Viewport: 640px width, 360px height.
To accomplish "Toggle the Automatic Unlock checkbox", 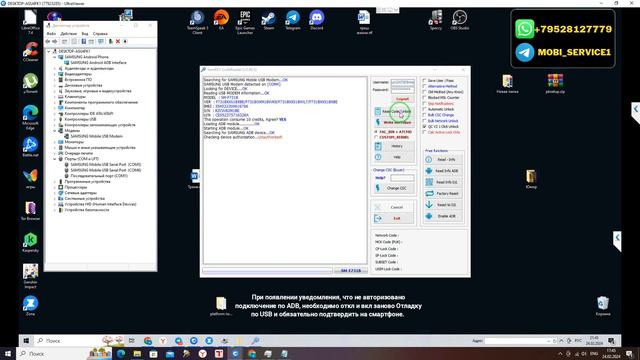I will pyautogui.click(x=425, y=109).
